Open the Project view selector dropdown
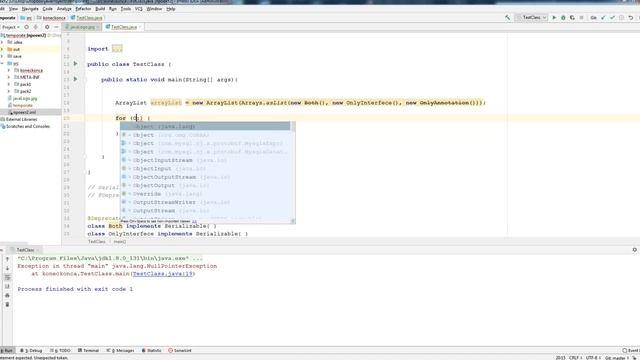 coord(10,27)
